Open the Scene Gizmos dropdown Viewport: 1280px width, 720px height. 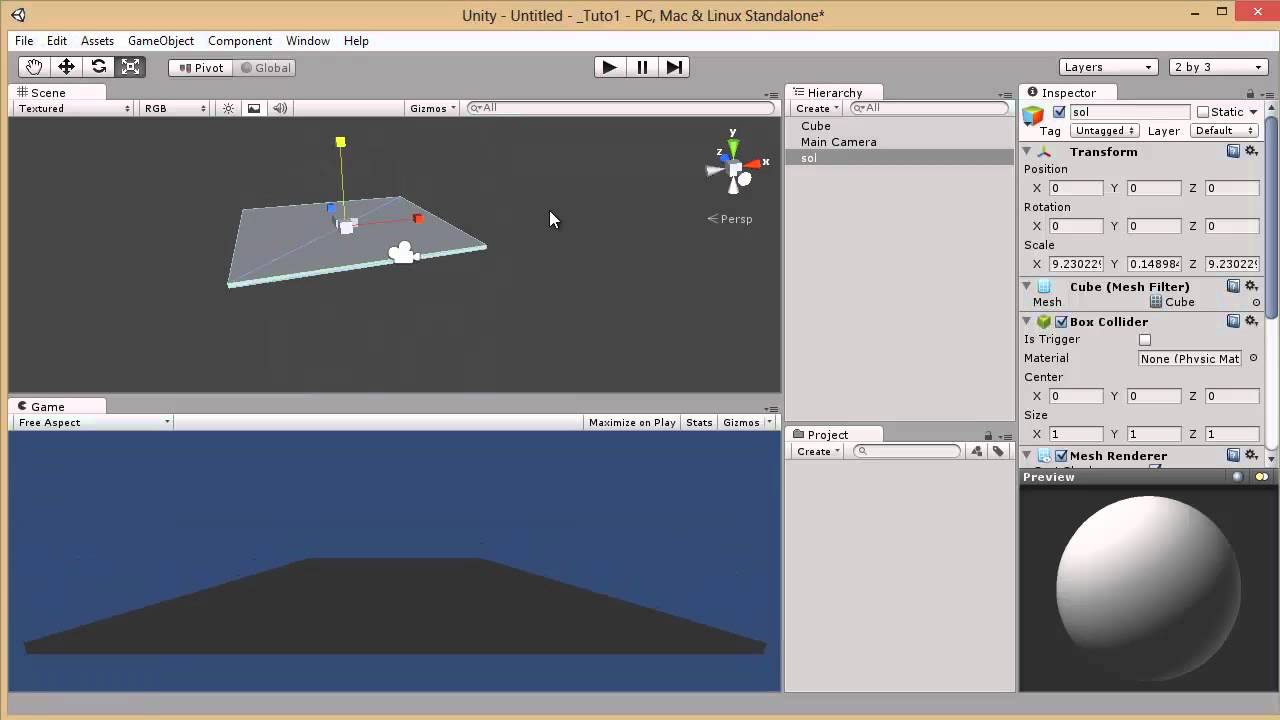[432, 108]
